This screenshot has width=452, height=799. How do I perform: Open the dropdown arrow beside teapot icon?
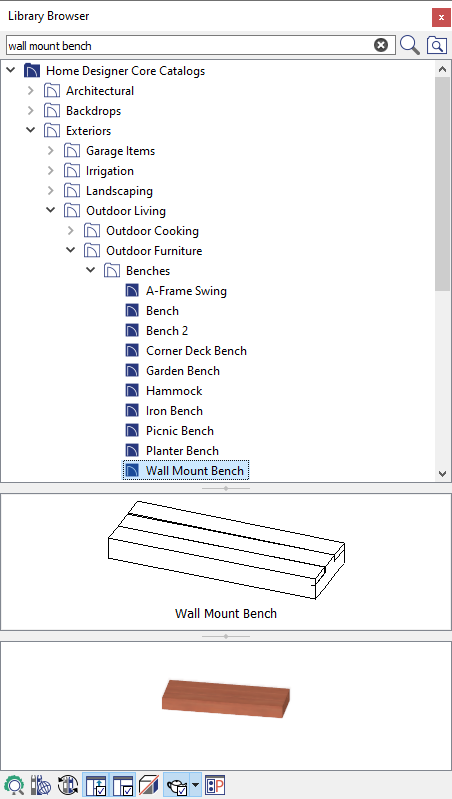[196, 785]
